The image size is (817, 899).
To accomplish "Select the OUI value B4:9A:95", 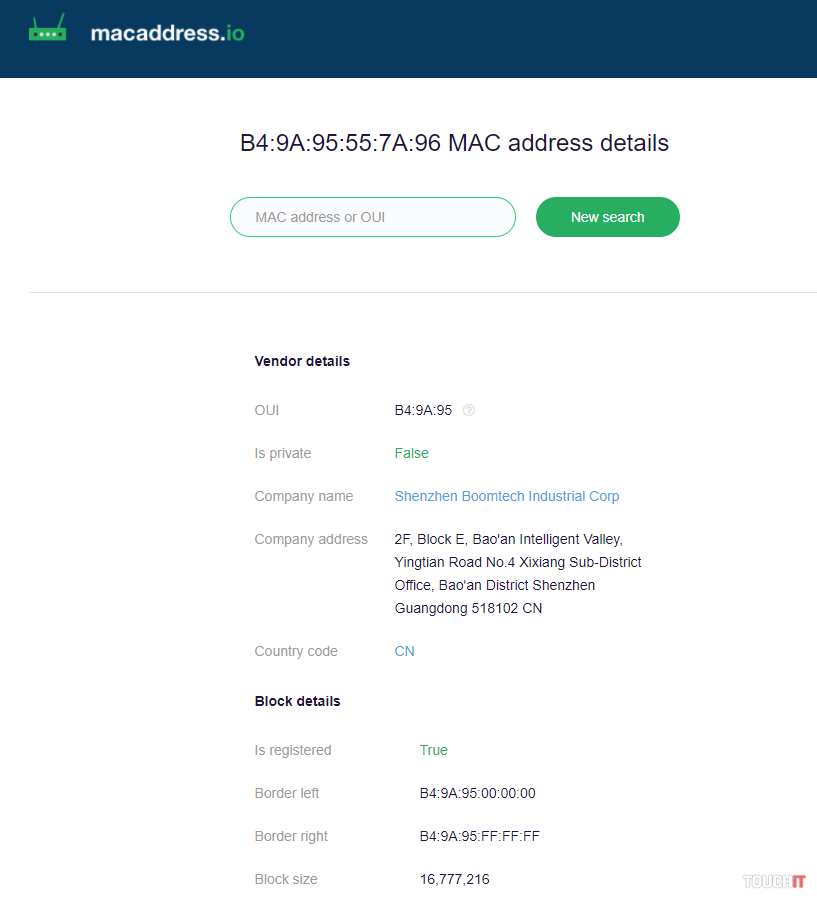I will (x=423, y=410).
